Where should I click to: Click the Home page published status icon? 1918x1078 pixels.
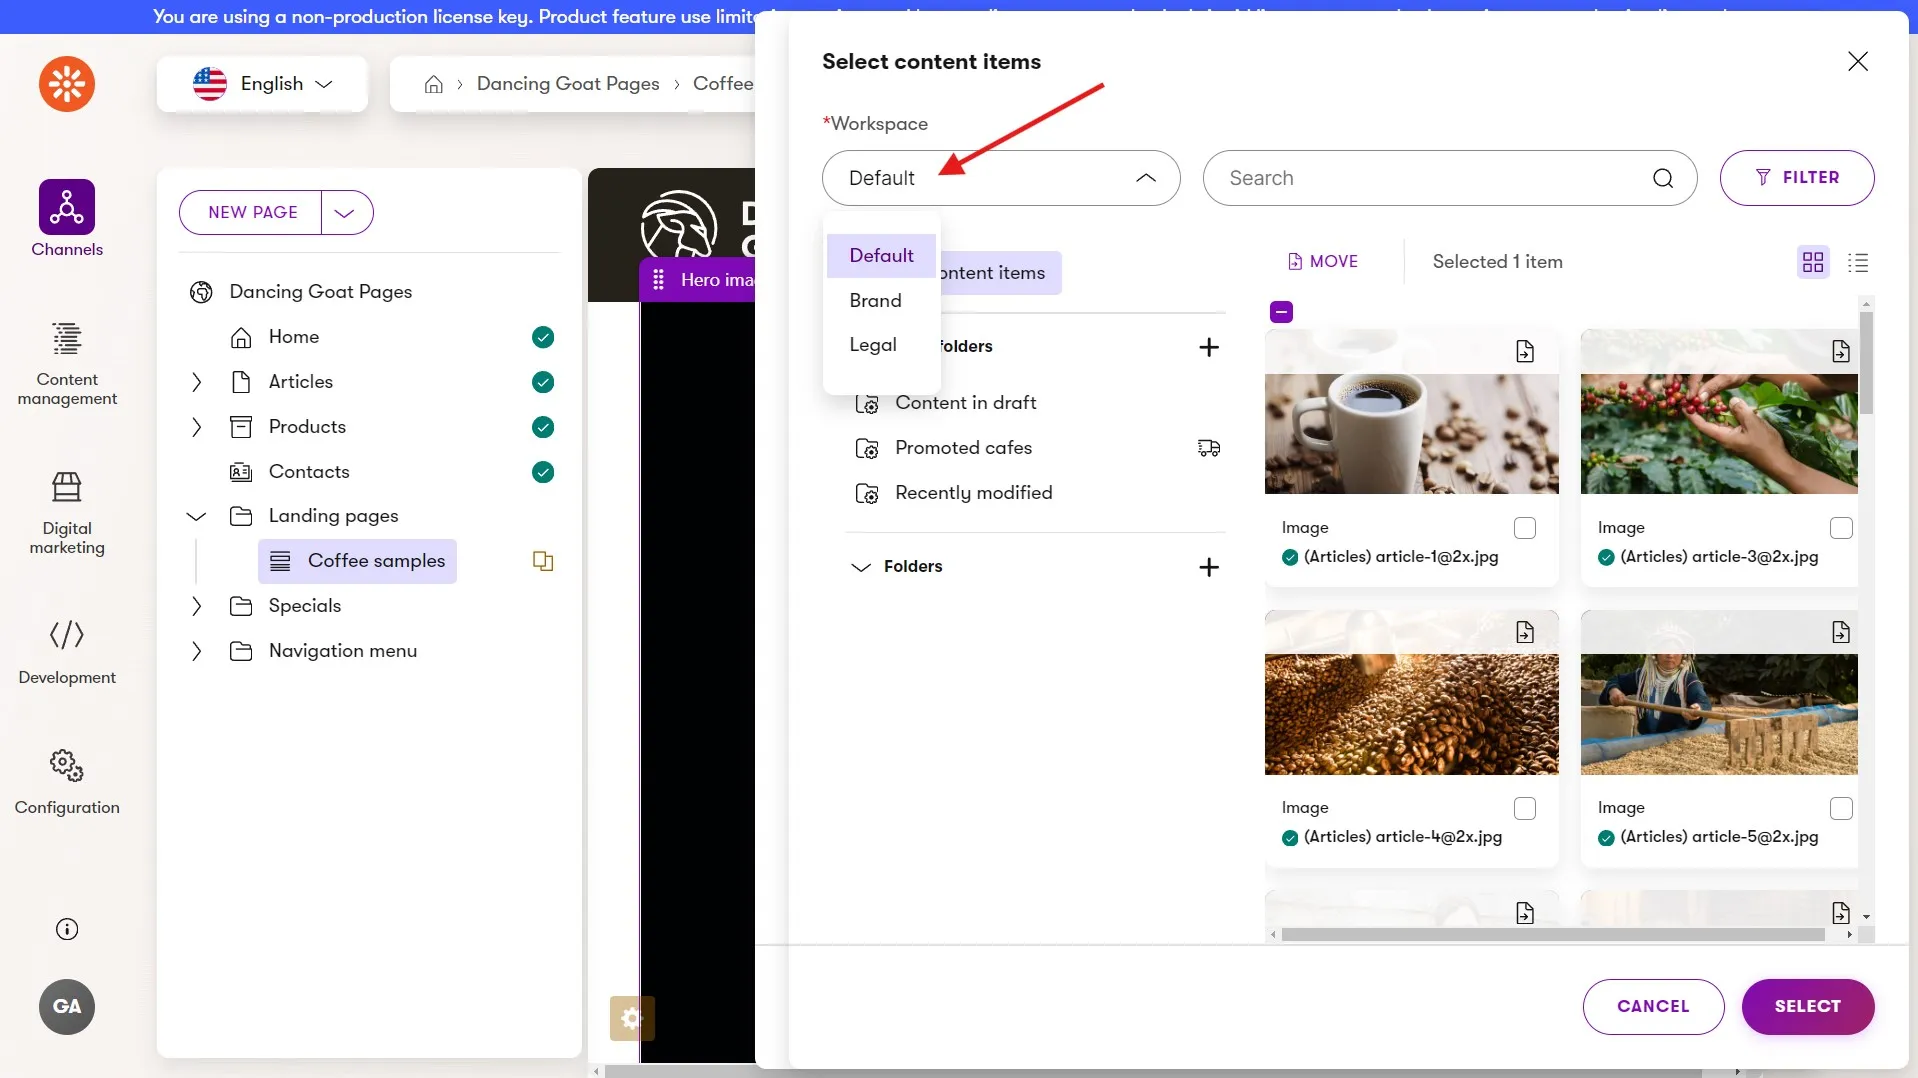tap(543, 337)
